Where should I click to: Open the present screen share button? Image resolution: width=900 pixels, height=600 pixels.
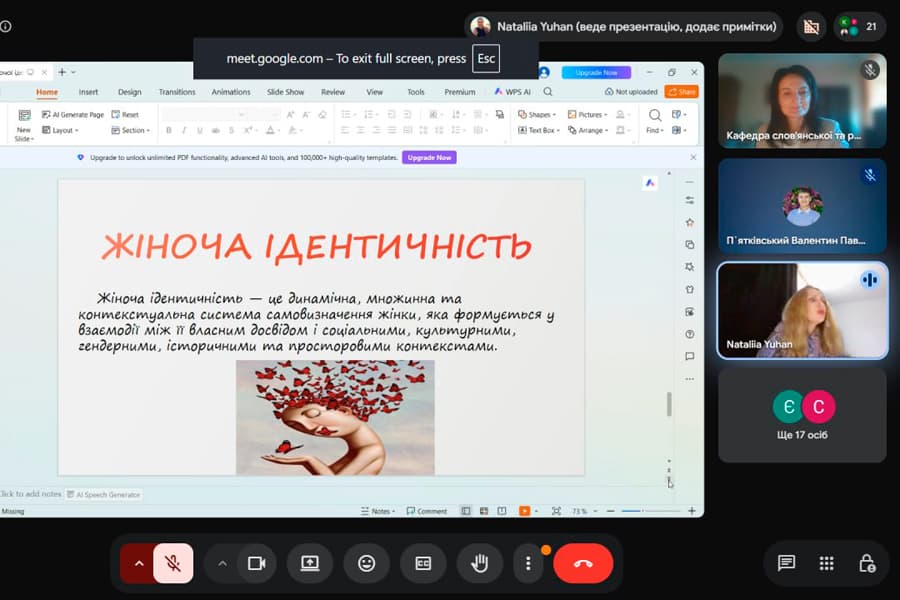pos(310,563)
